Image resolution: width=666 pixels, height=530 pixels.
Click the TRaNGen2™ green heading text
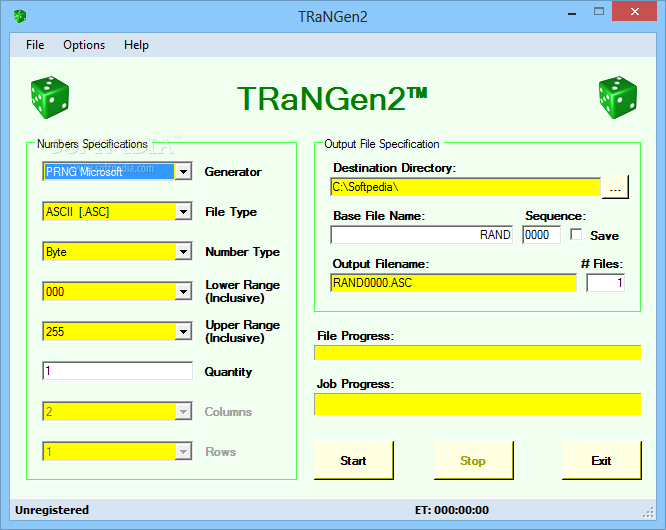click(x=332, y=99)
